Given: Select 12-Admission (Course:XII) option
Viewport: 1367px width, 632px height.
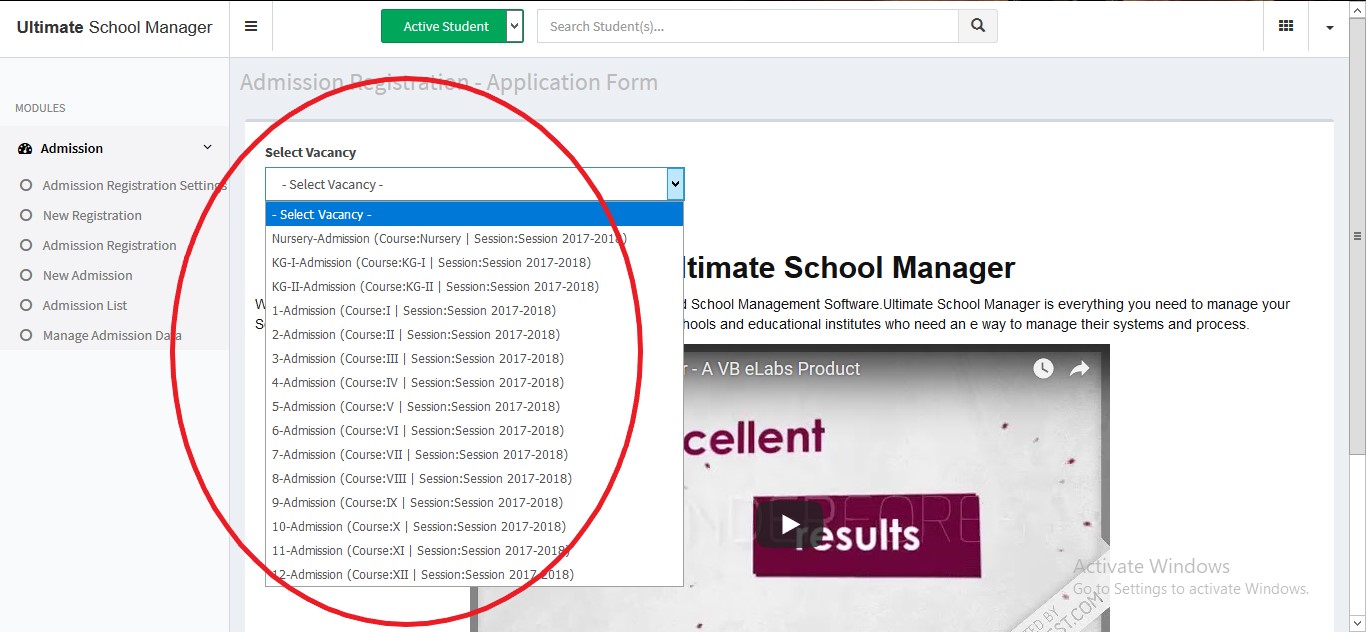Looking at the screenshot, I should click(x=475, y=574).
